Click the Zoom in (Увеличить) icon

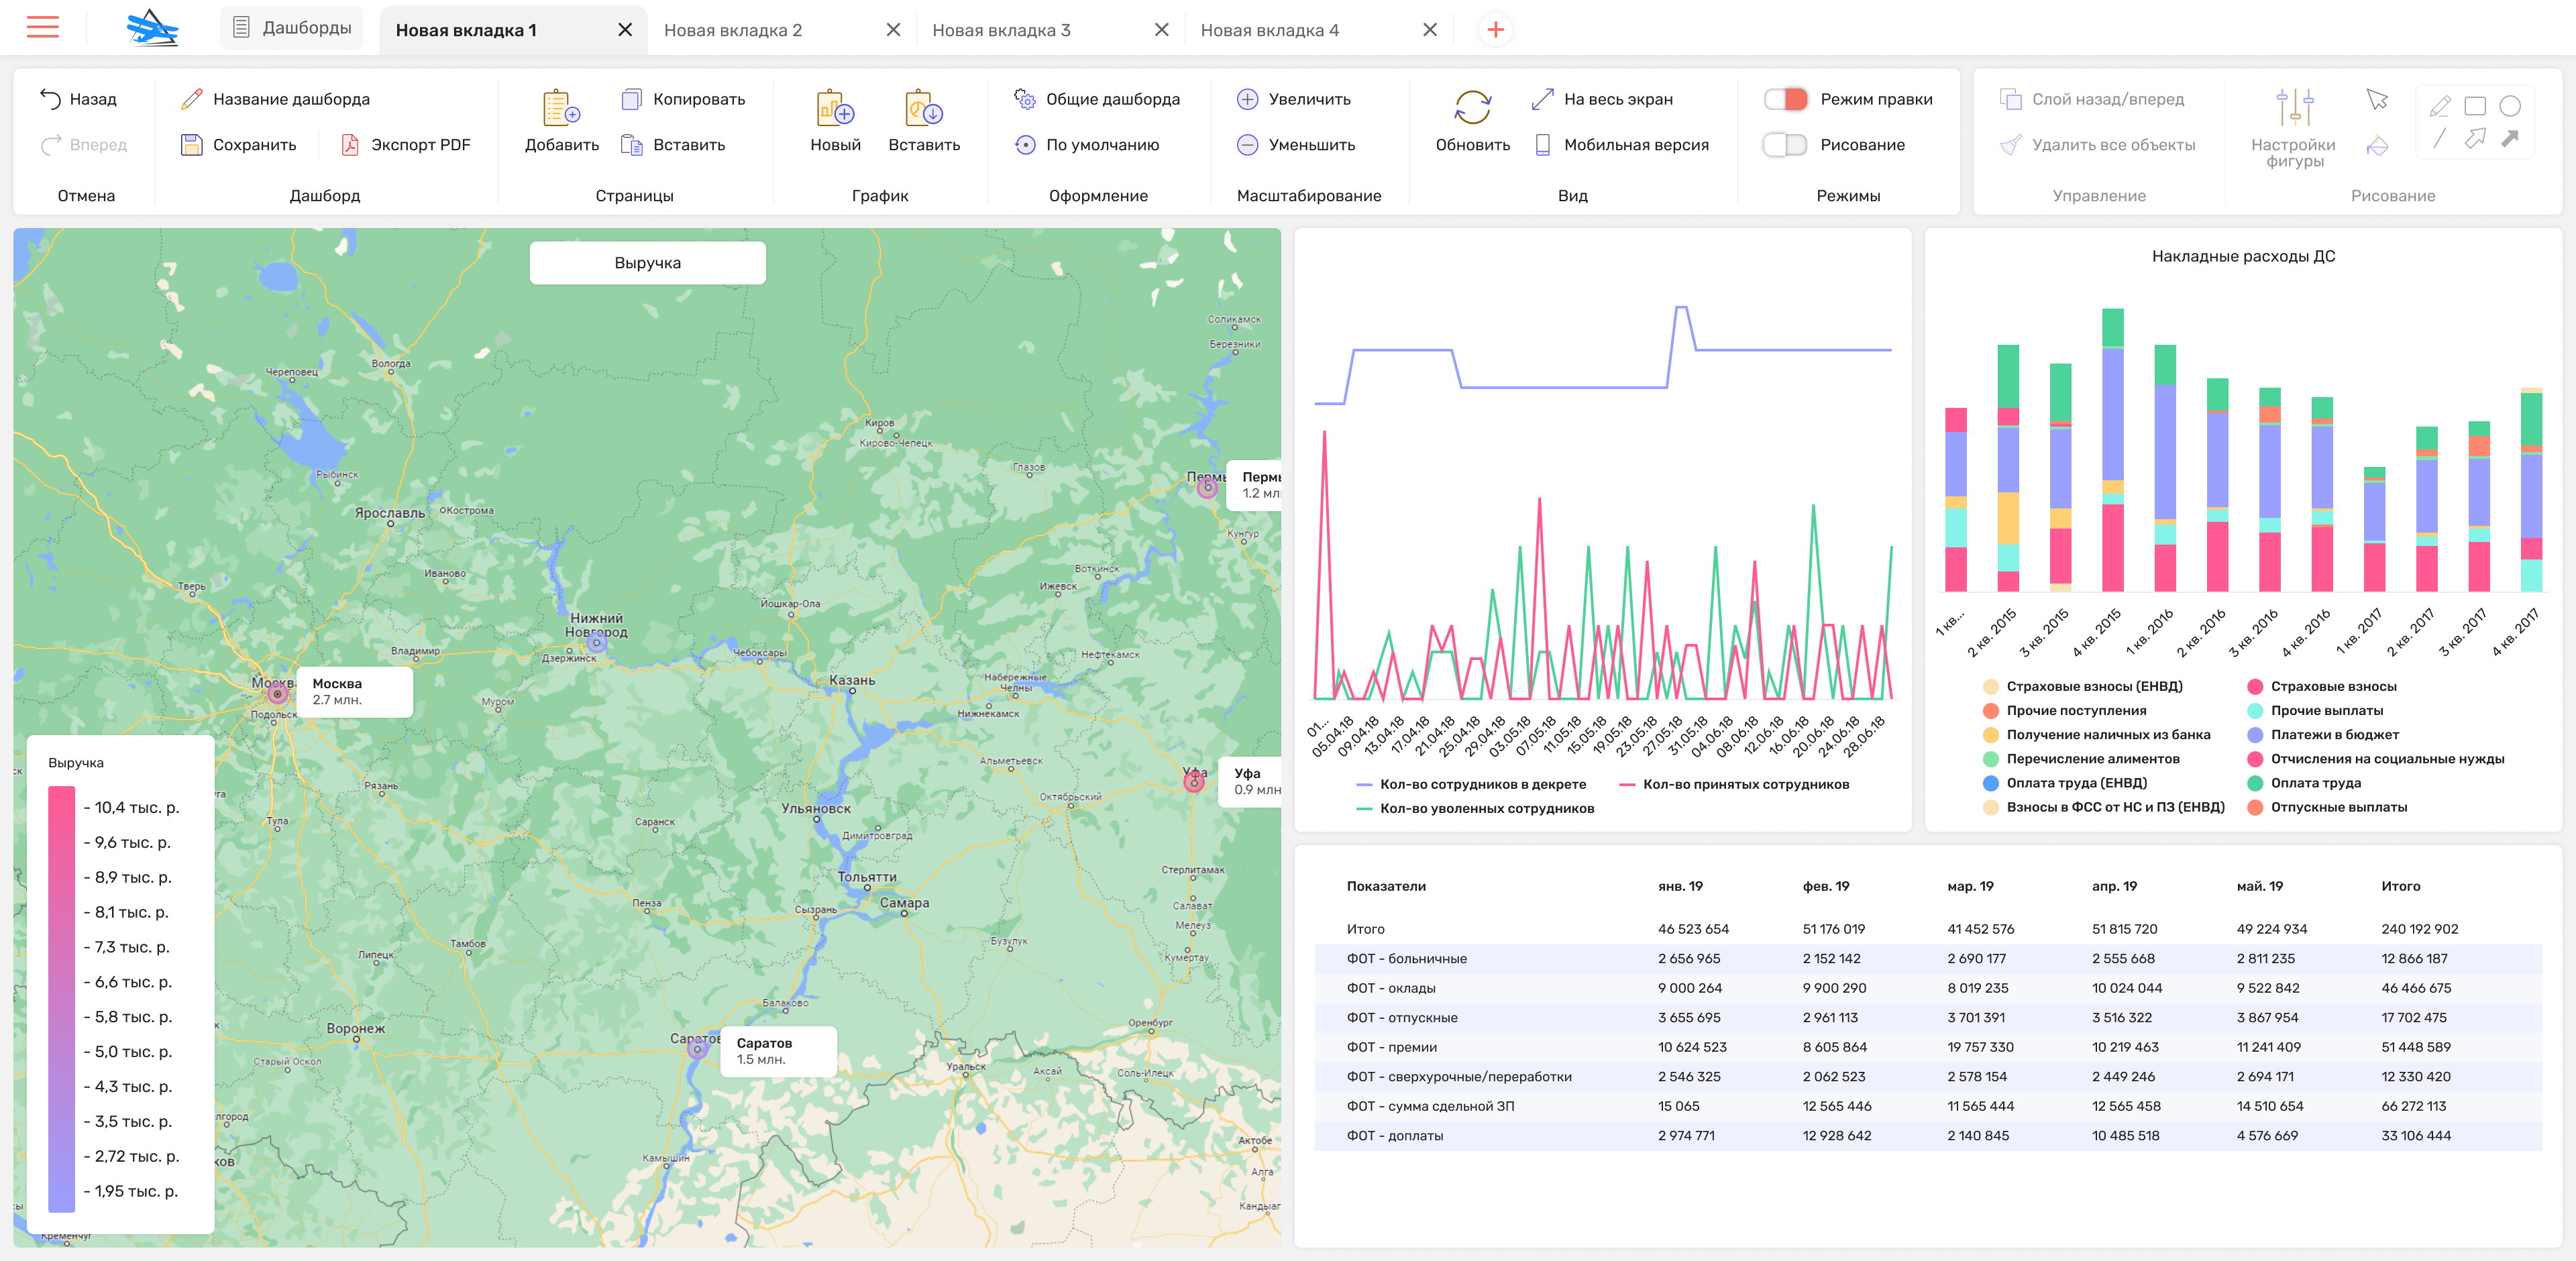[1247, 99]
